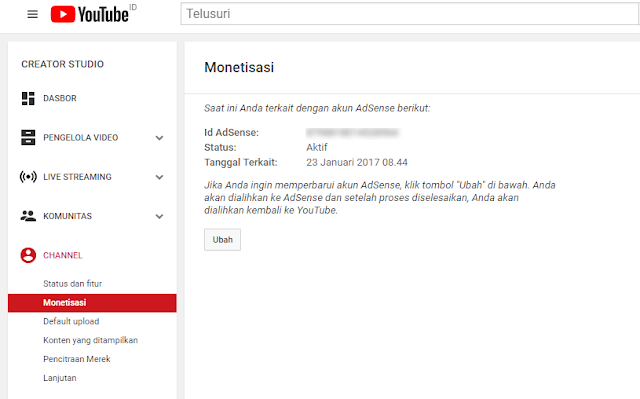Open Konten yang ditampilkan page
Viewport: 640px width, 399px height.
pos(91,340)
